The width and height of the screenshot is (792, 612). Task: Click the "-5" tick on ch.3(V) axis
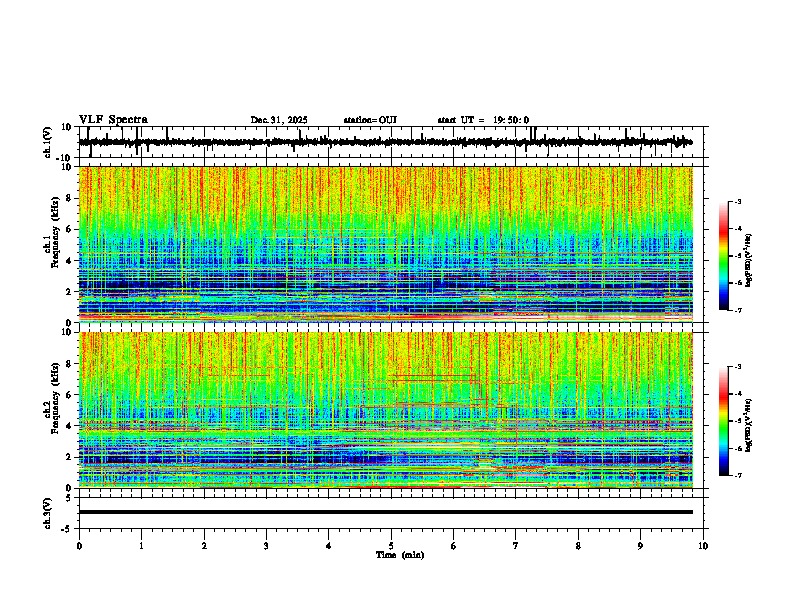(67, 529)
